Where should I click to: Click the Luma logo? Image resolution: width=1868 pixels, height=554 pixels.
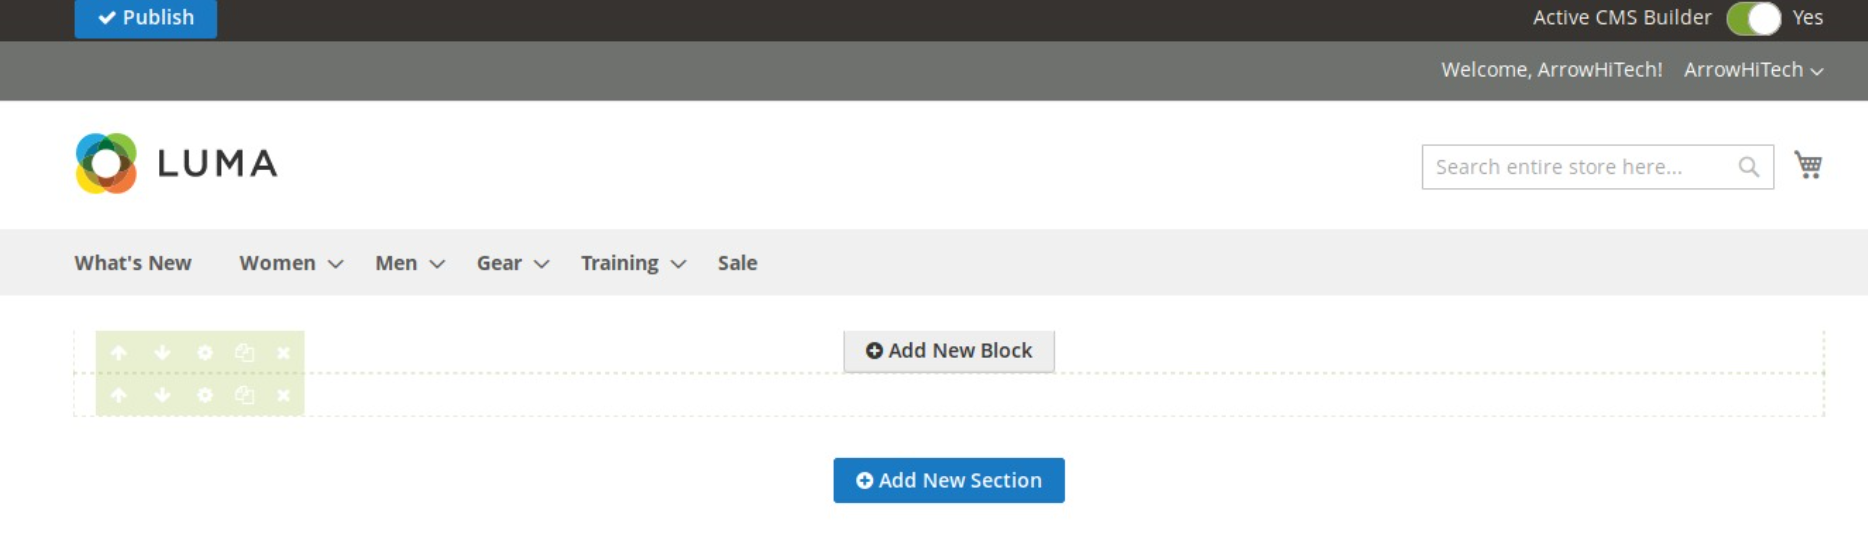[177, 163]
